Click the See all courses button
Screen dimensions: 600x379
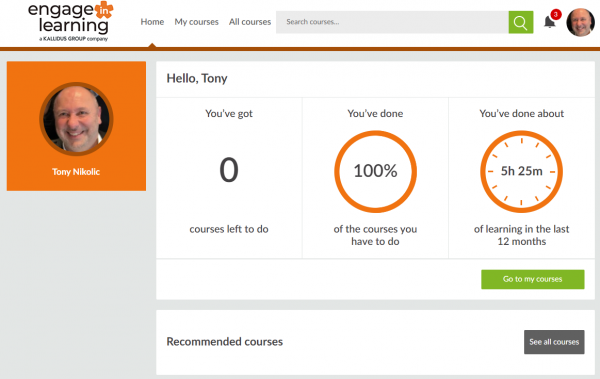pyautogui.click(x=554, y=342)
